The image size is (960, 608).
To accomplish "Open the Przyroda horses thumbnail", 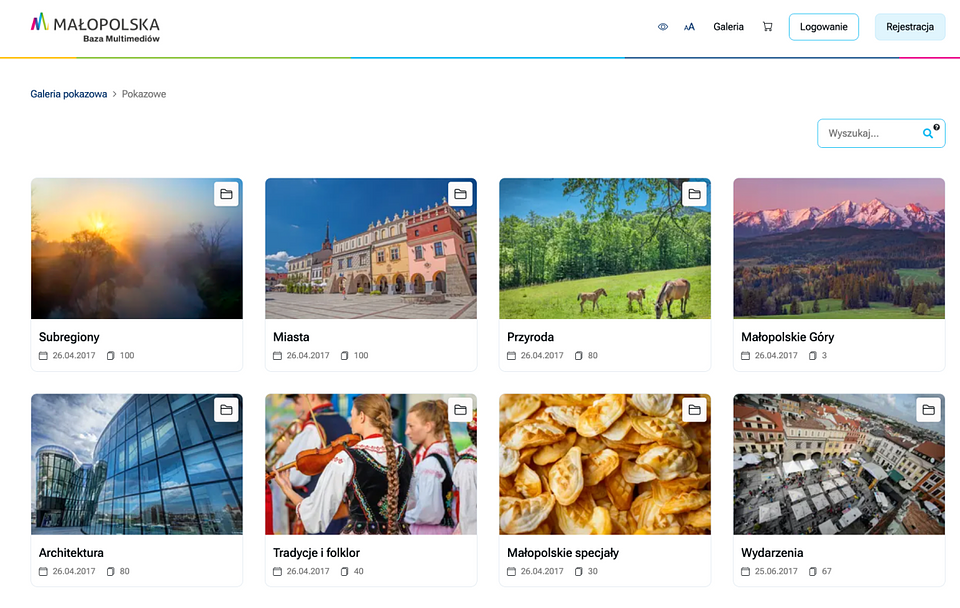I will pos(605,249).
